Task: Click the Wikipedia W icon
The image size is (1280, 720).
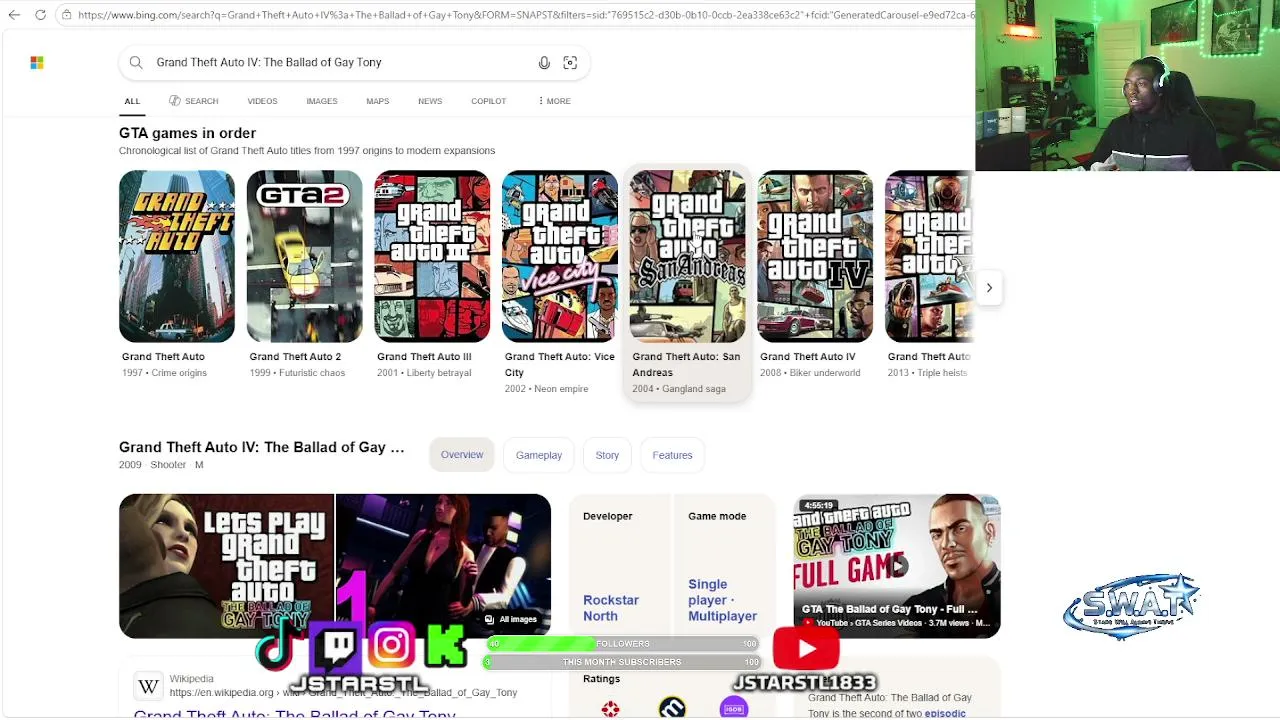Action: [148, 686]
